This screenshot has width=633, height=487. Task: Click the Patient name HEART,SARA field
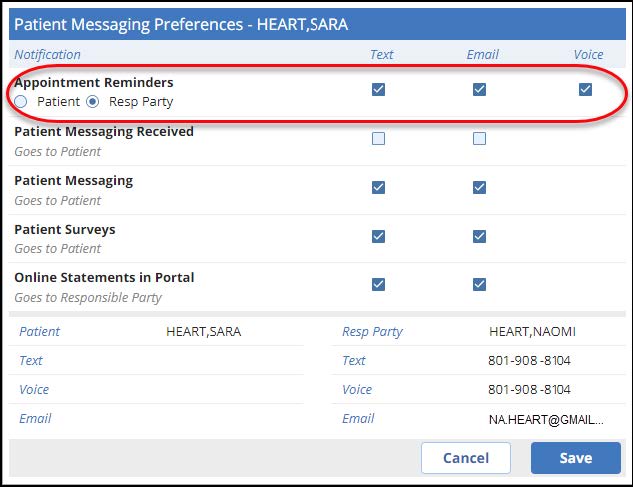(203, 332)
